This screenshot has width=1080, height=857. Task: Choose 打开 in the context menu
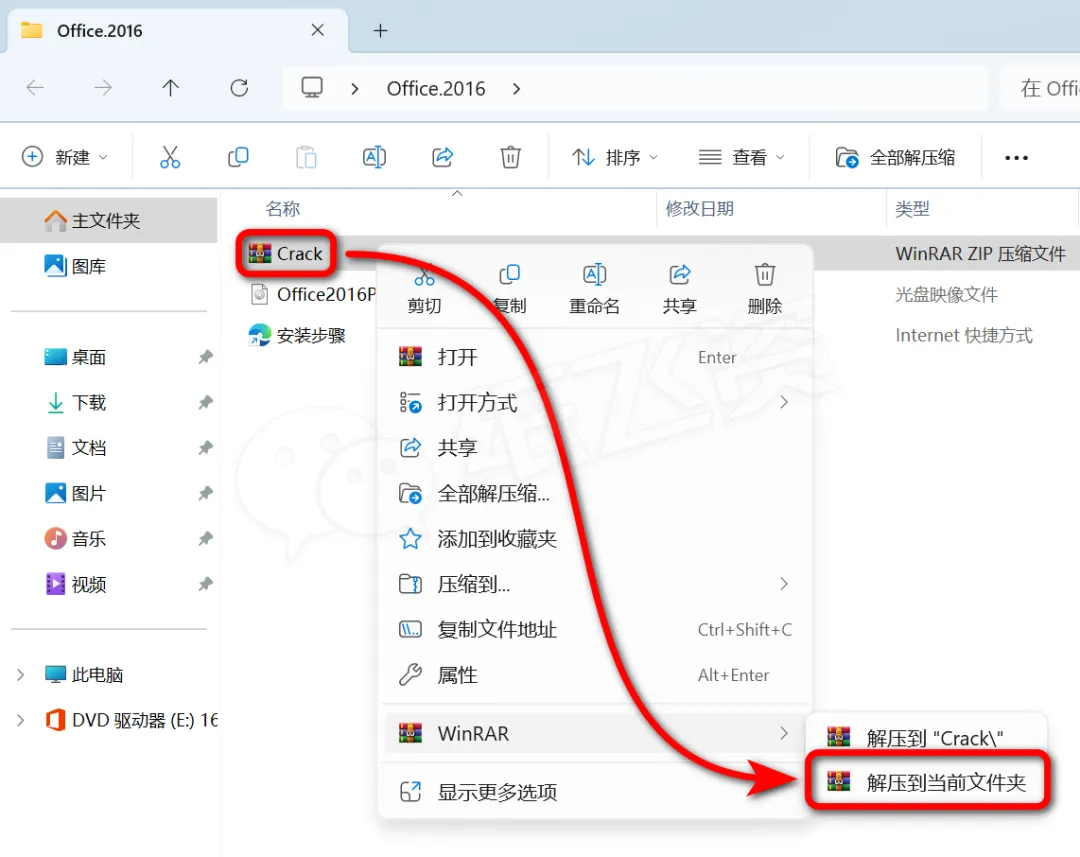pyautogui.click(x=595, y=357)
